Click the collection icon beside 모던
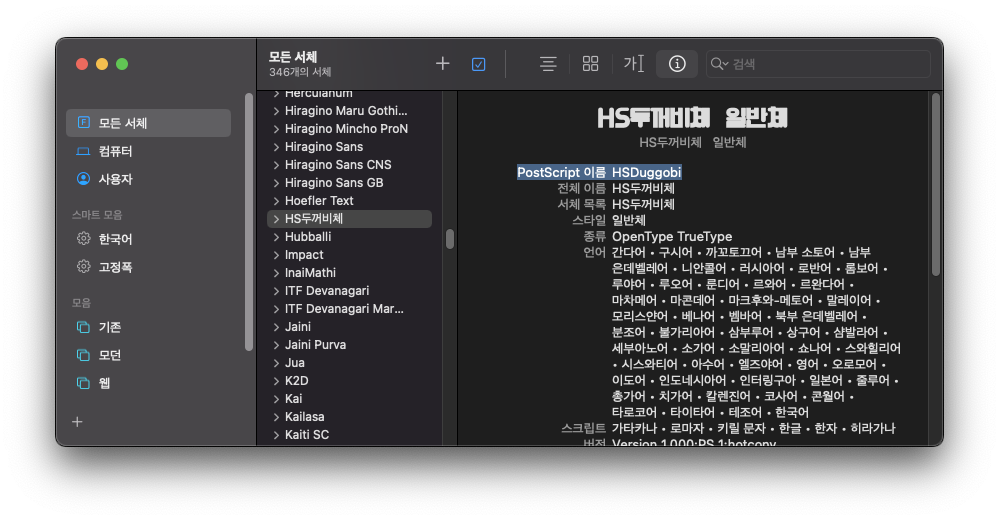The width and height of the screenshot is (999, 520). [x=83, y=355]
